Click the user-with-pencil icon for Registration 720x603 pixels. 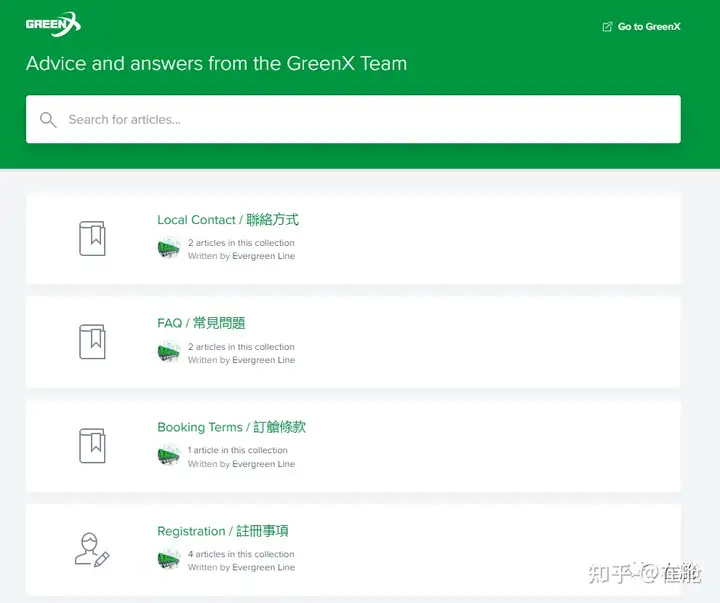coord(92,549)
